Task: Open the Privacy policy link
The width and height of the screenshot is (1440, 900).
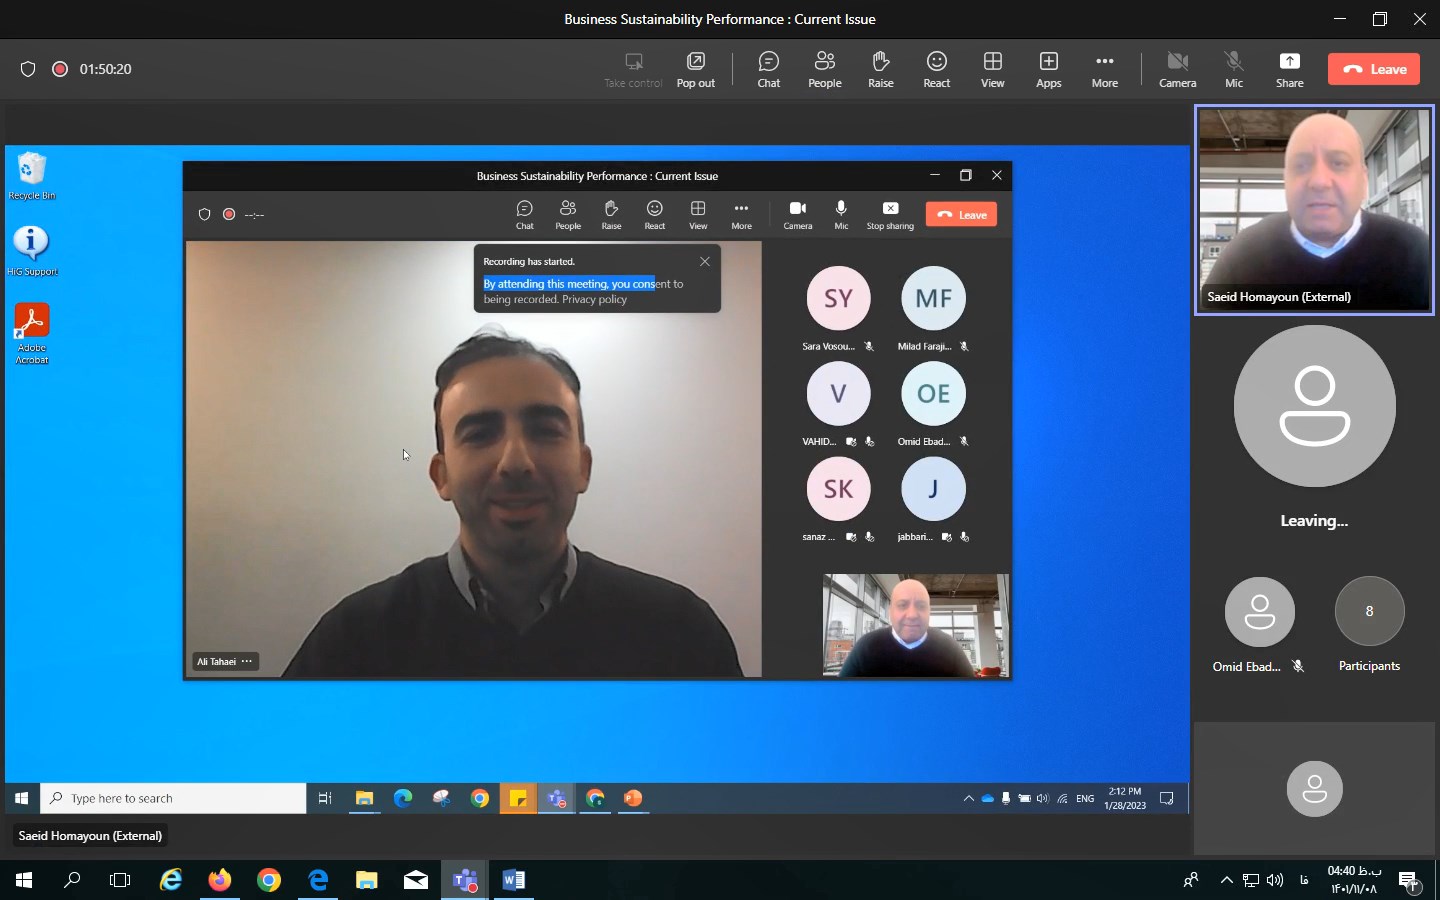Action: tap(594, 299)
